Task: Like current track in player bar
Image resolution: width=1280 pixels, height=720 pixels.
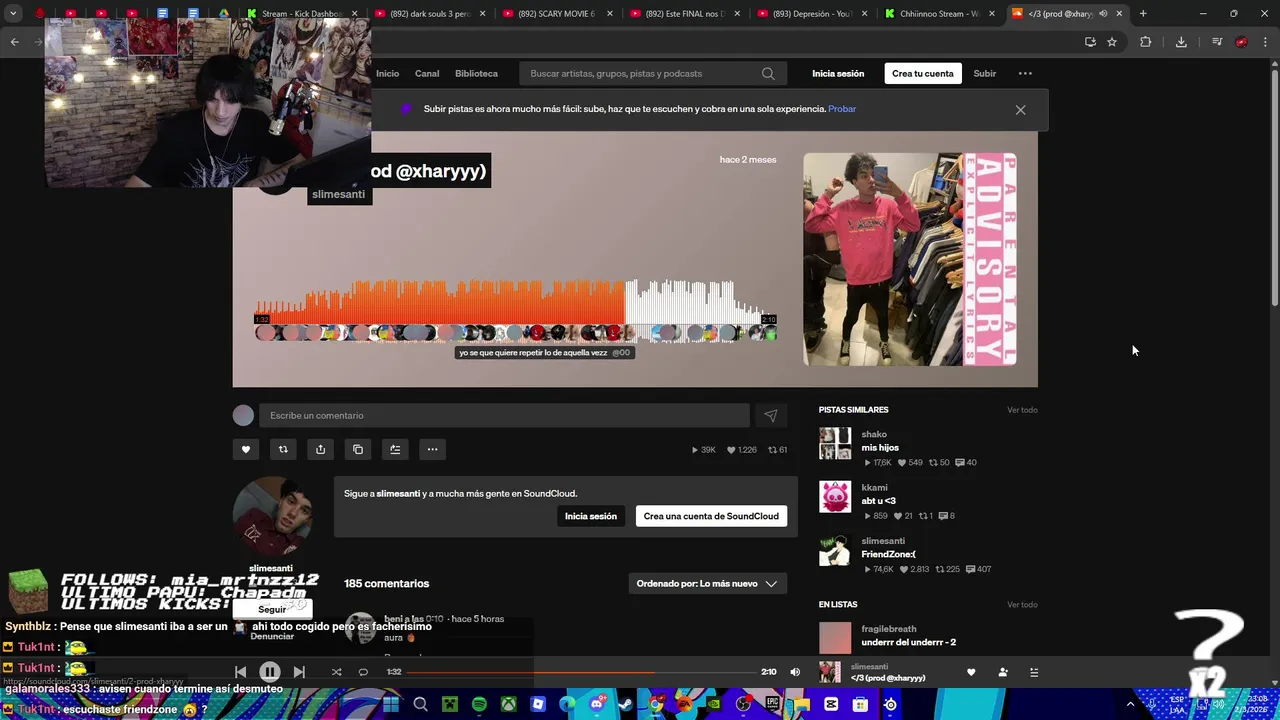Action: [971, 672]
